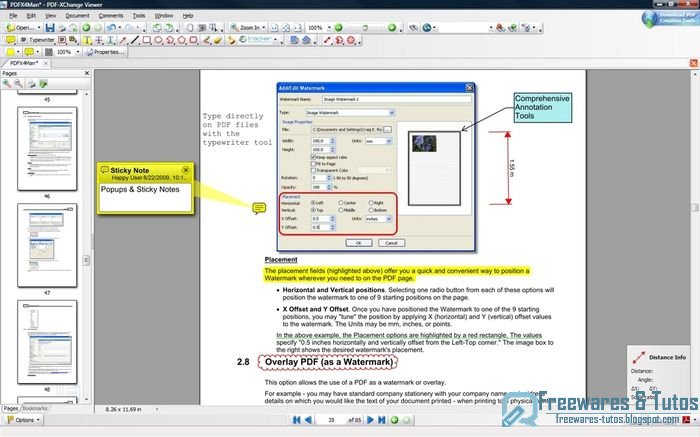Open the placement Units inches dropdown

389,219
